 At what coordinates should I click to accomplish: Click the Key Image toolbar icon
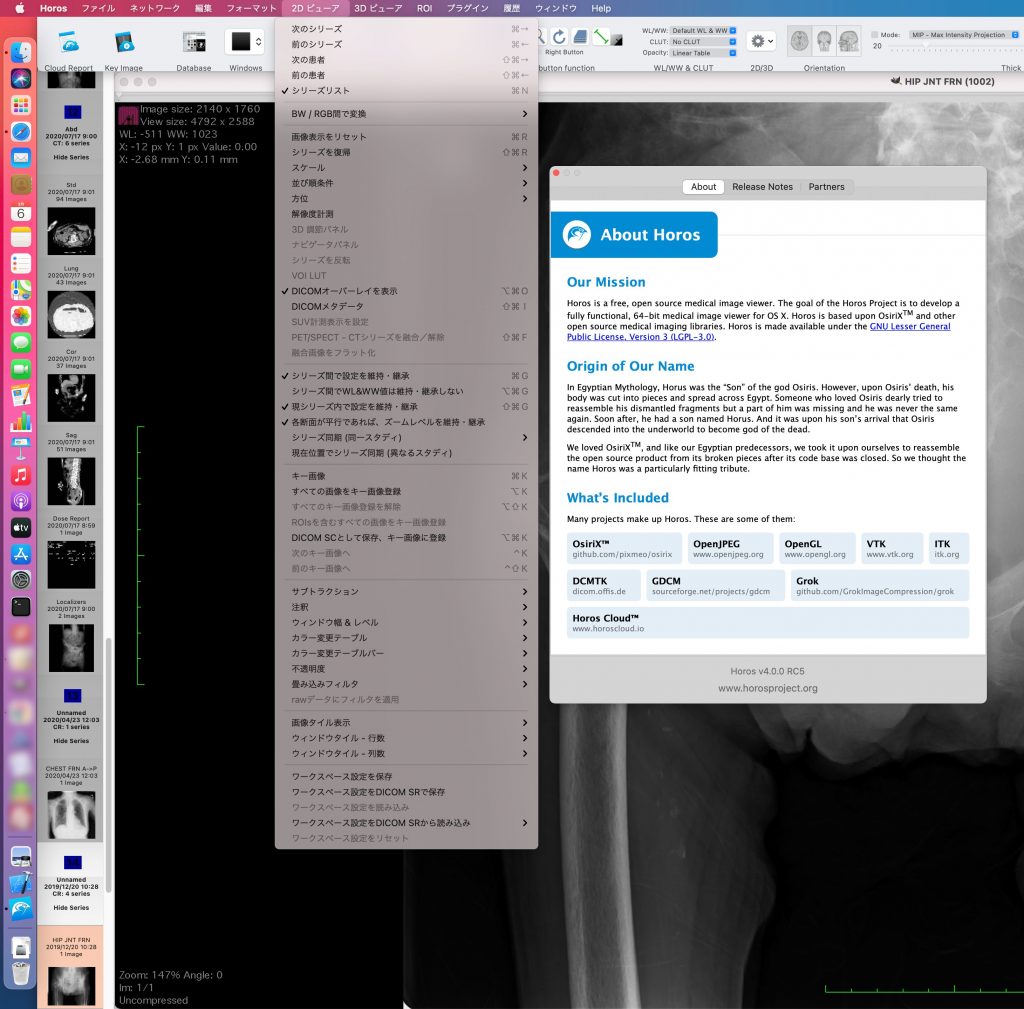123,42
